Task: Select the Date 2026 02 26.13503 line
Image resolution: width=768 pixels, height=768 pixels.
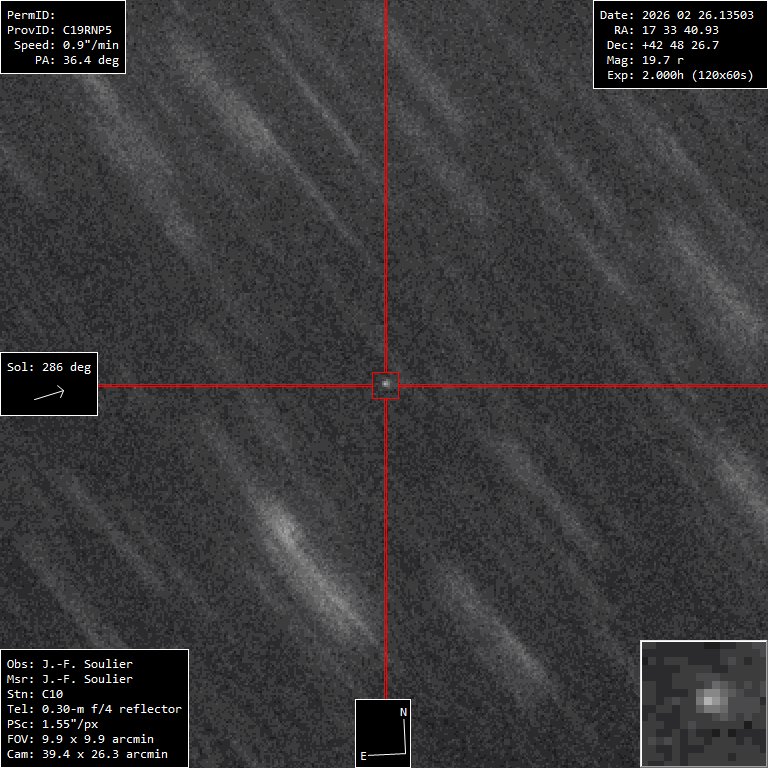Action: click(x=676, y=15)
